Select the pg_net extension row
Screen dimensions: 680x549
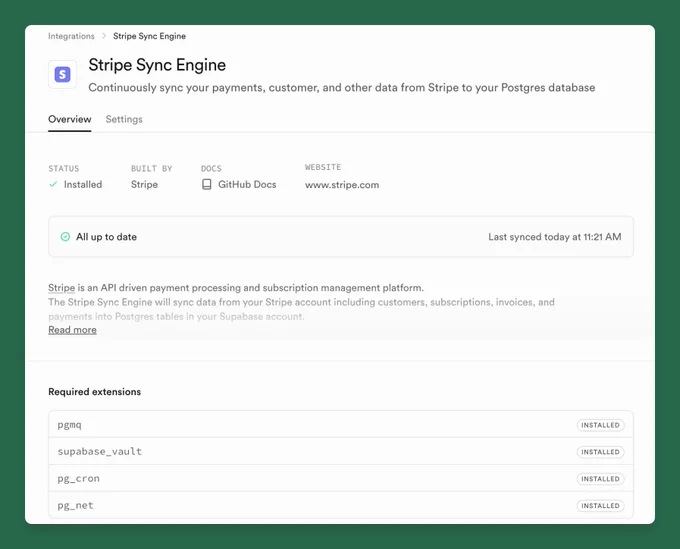click(341, 505)
